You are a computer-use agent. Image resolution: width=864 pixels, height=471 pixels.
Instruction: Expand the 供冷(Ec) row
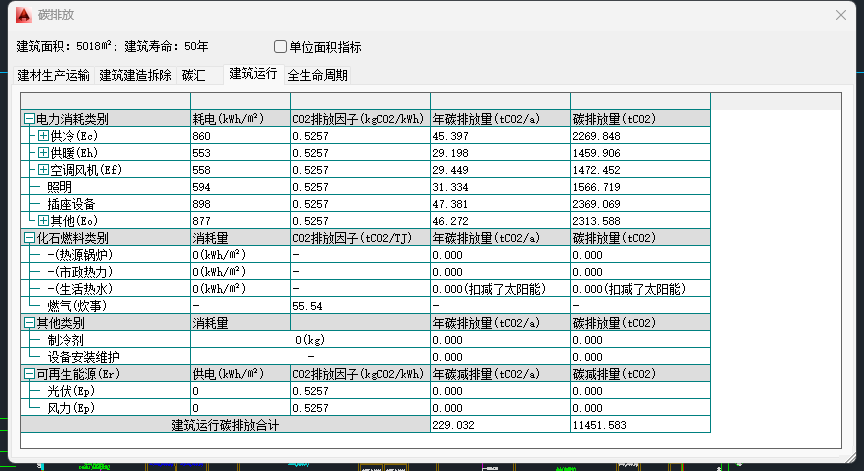click(43, 135)
